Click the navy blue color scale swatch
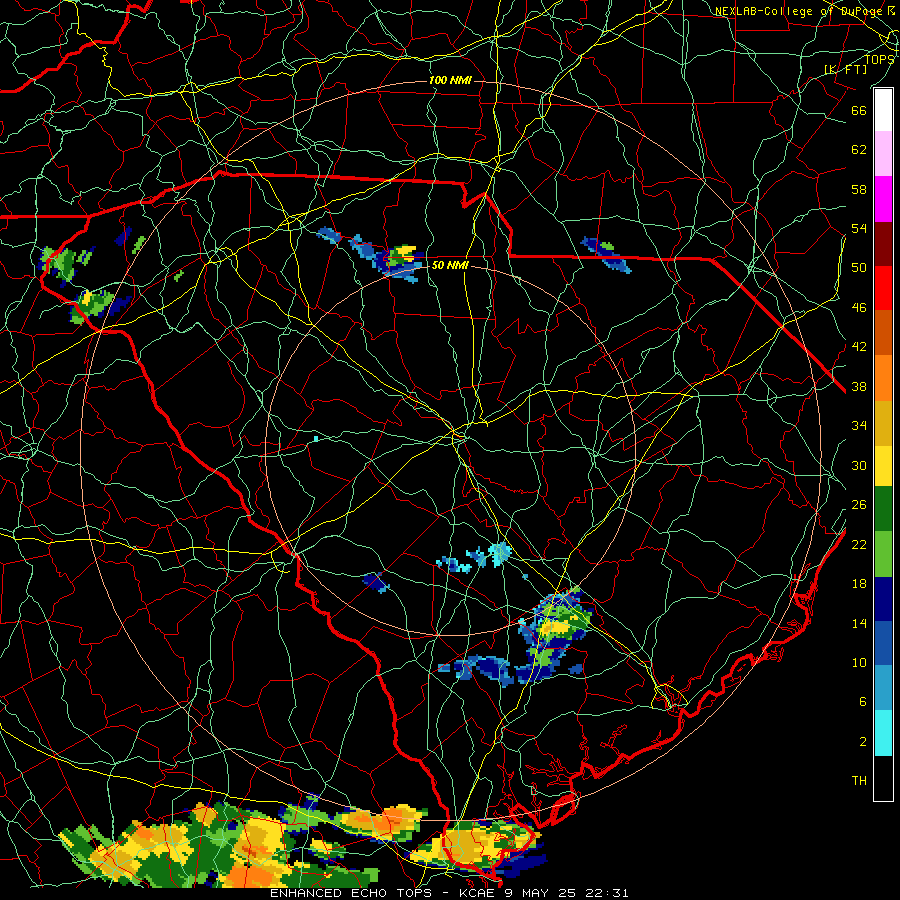This screenshot has width=900, height=900. 883,599
